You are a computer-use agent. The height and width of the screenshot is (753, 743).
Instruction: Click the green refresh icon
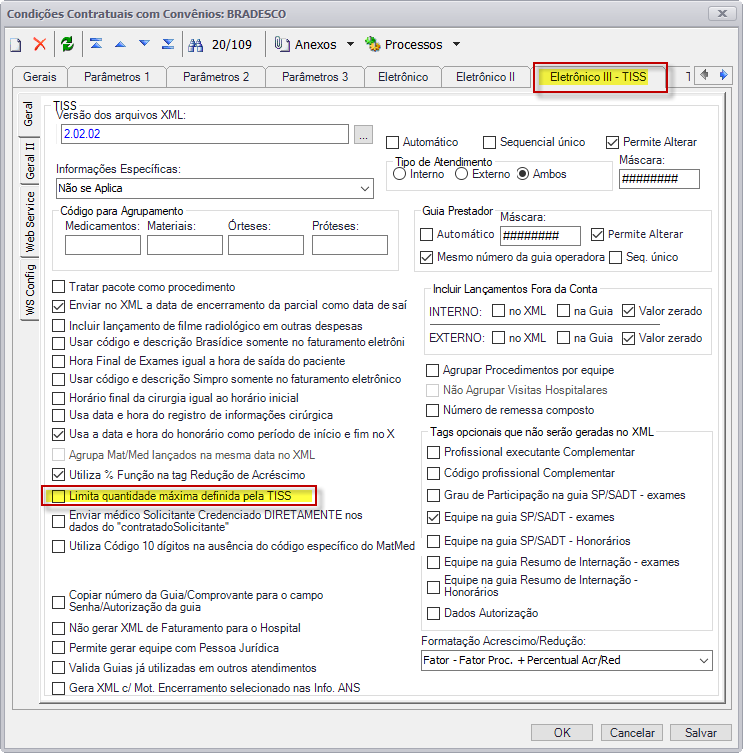[67, 44]
